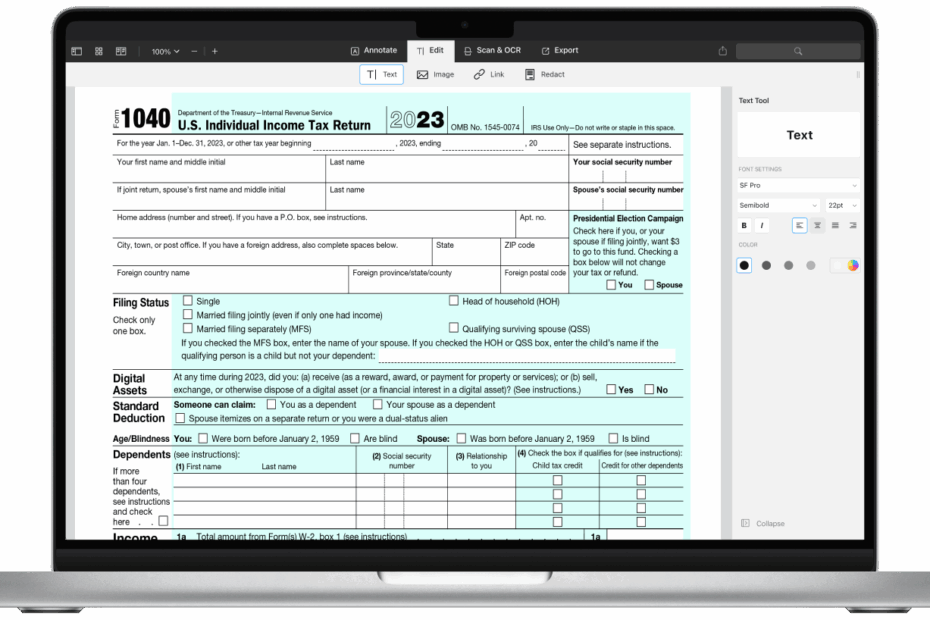Collapse the Text Tool panel
The image size is (930, 620).
point(762,523)
